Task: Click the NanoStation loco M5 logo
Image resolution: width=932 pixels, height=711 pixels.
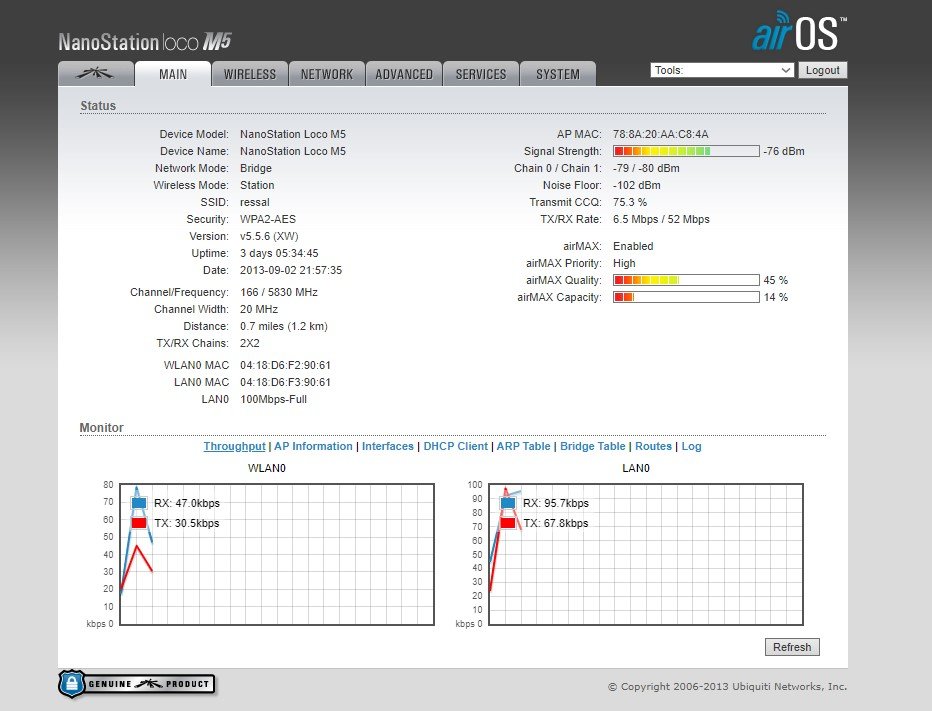Action: [145, 42]
